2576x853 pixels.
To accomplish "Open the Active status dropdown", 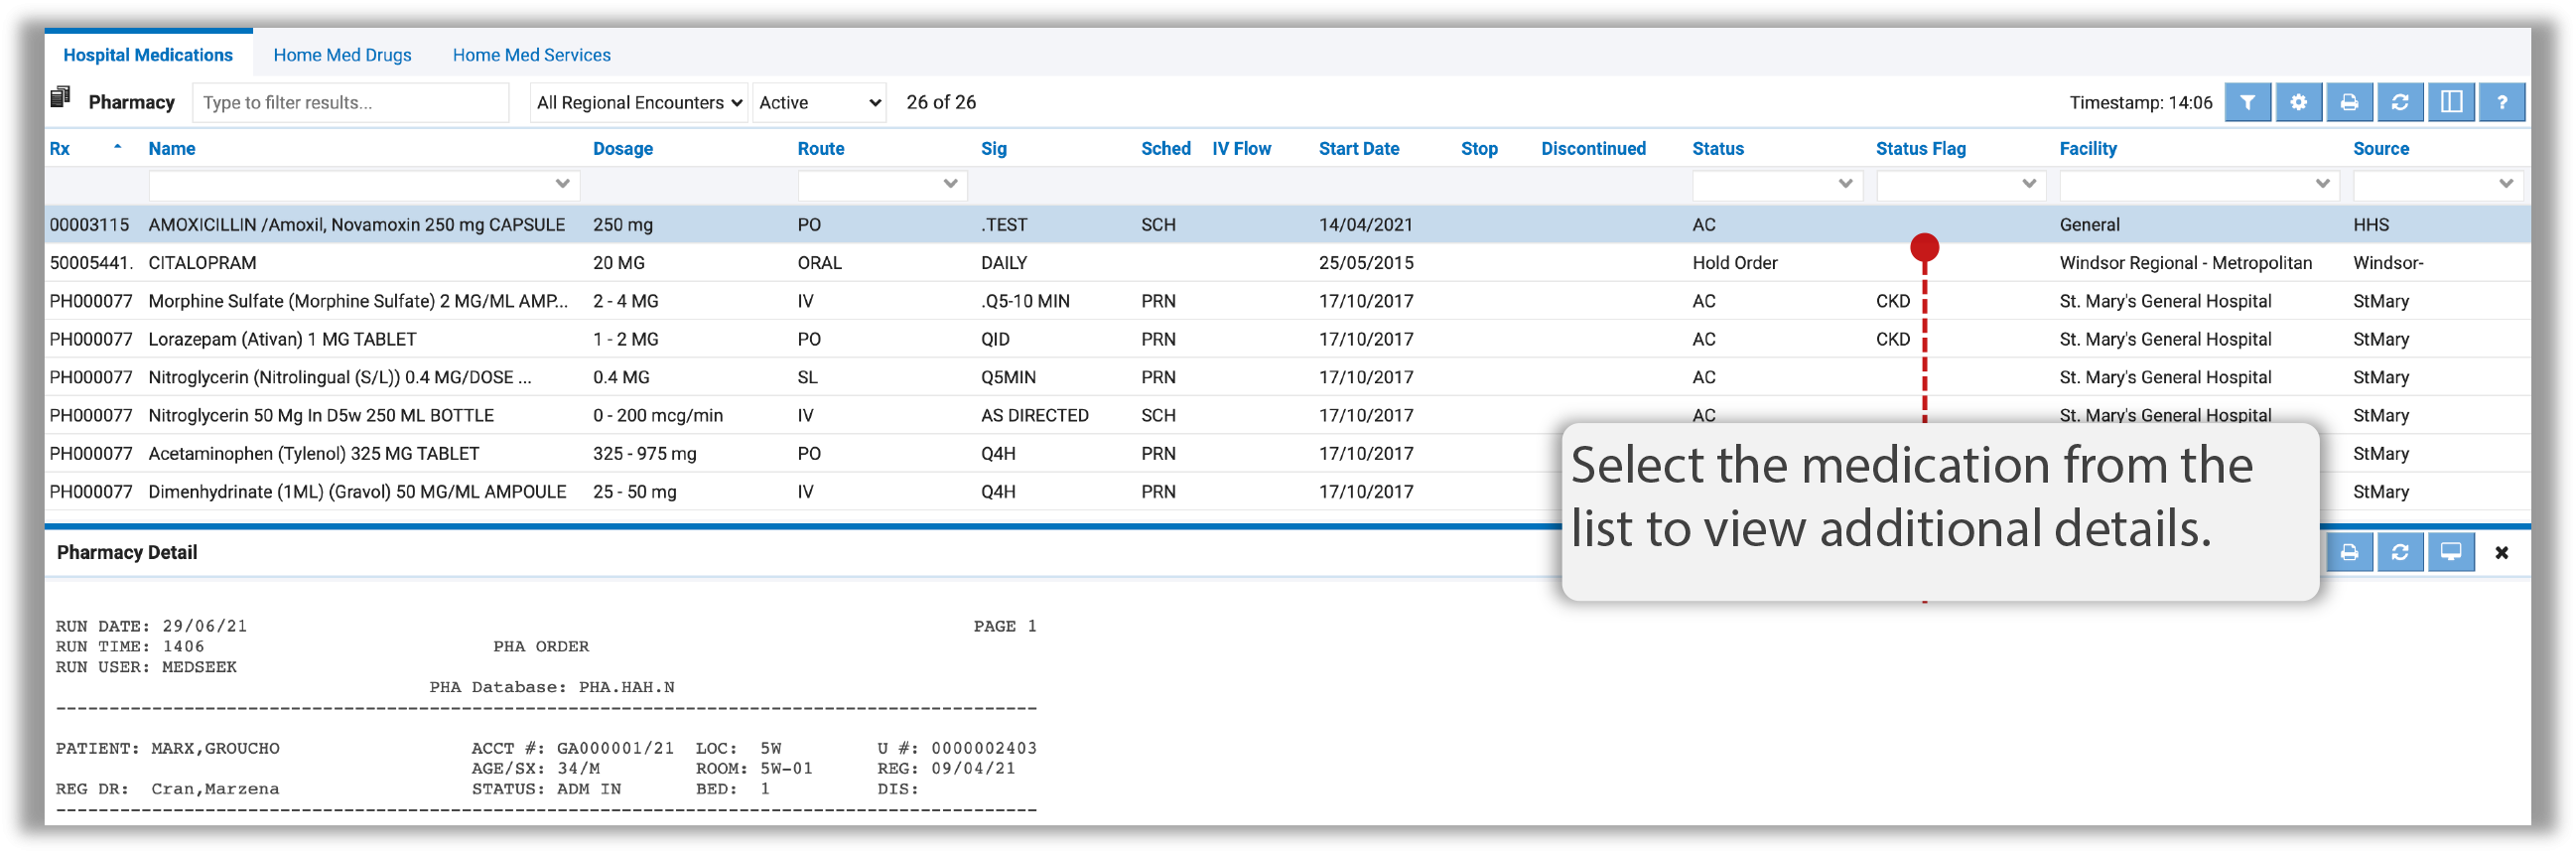I will point(819,102).
